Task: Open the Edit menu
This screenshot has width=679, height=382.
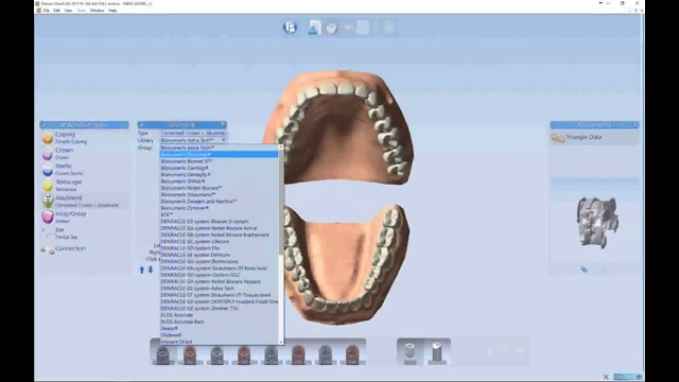Action: pyautogui.click(x=57, y=10)
